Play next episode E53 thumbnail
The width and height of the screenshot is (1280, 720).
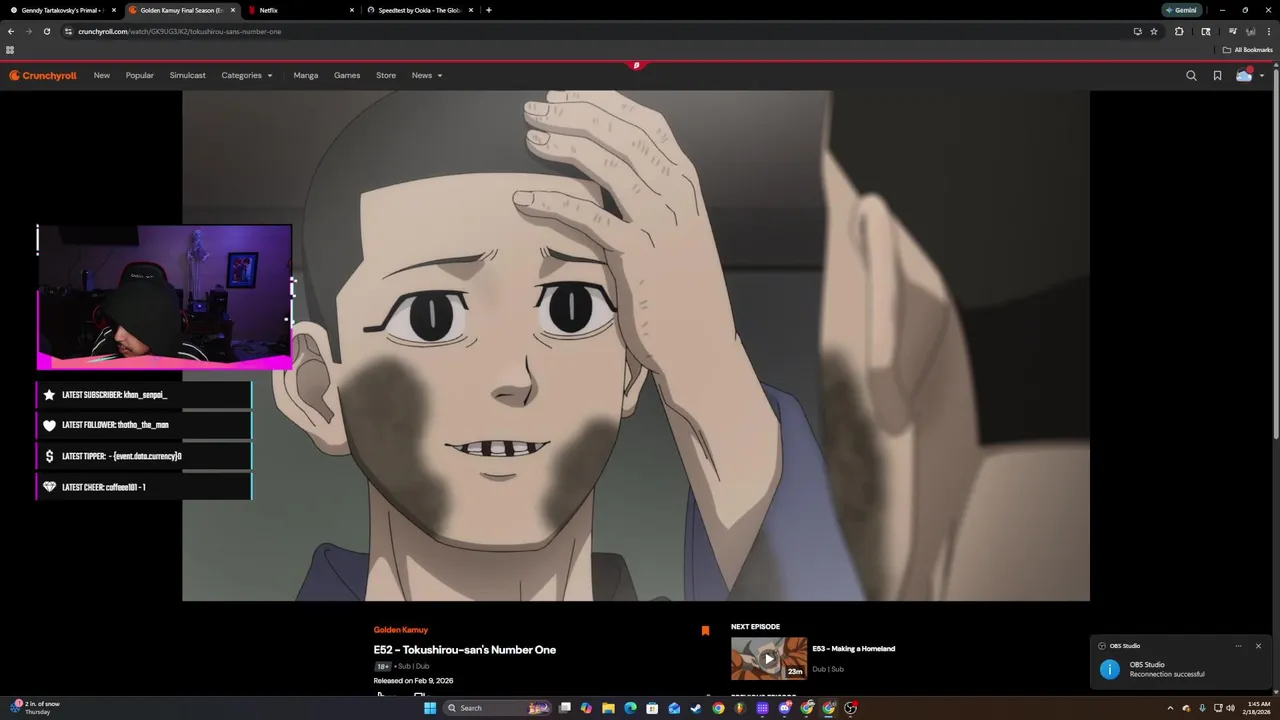tap(769, 659)
